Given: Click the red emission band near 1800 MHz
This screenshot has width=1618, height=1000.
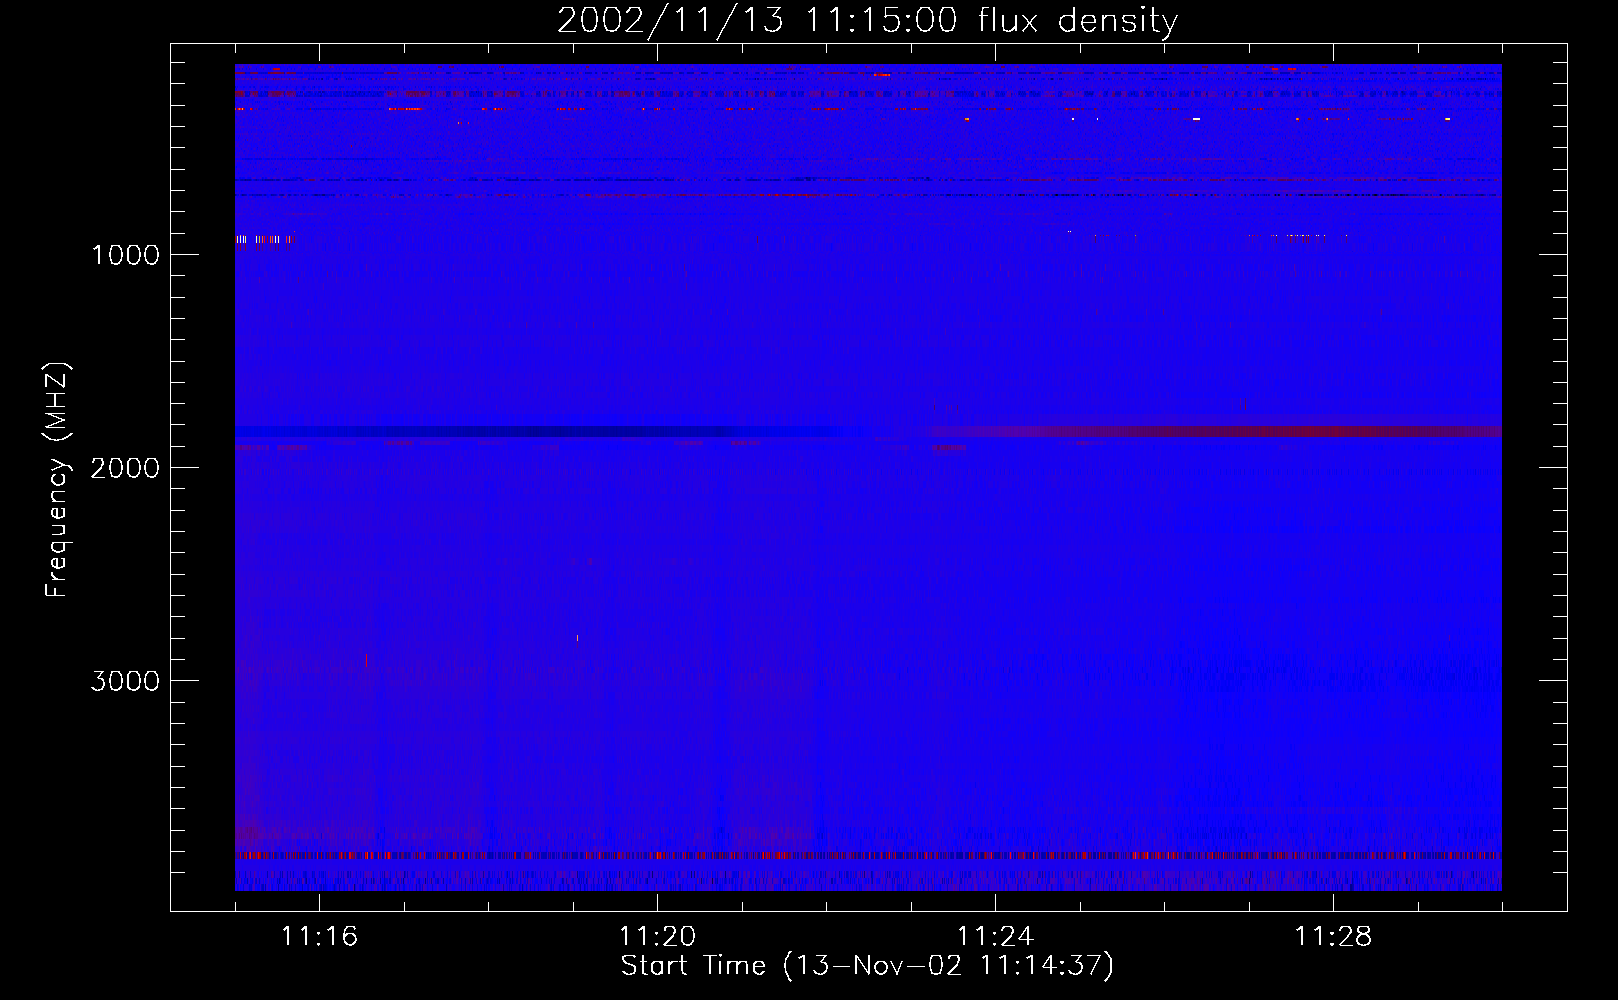Looking at the screenshot, I should click(x=1215, y=431).
